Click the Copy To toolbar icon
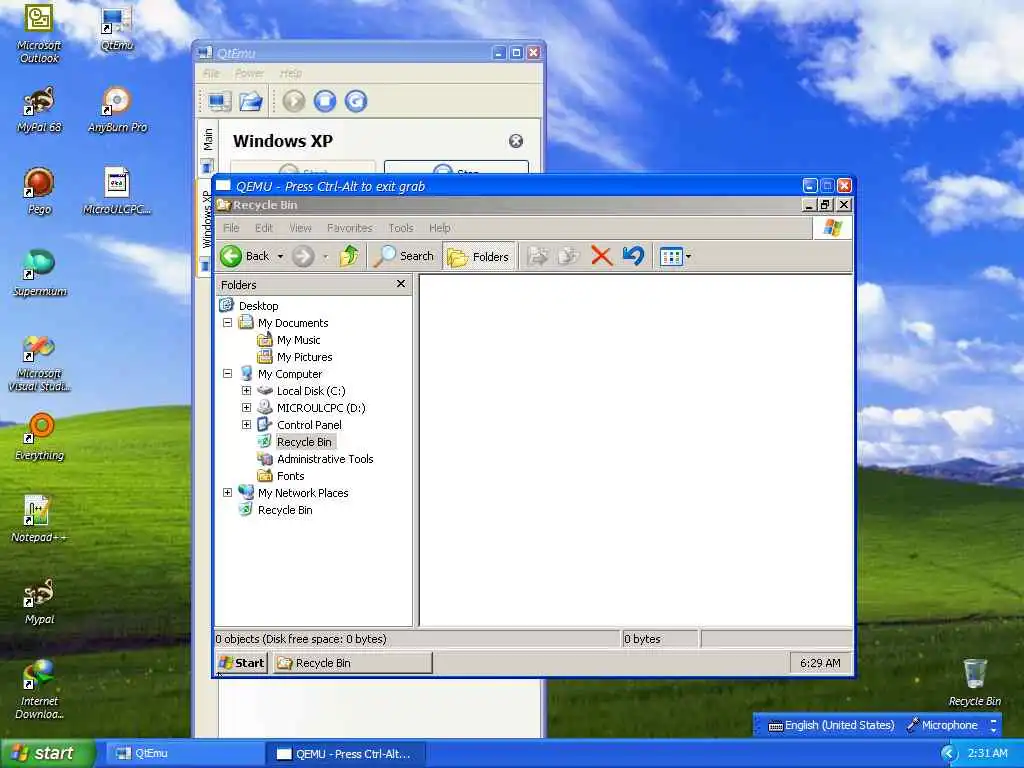This screenshot has height=768, width=1024. point(568,256)
